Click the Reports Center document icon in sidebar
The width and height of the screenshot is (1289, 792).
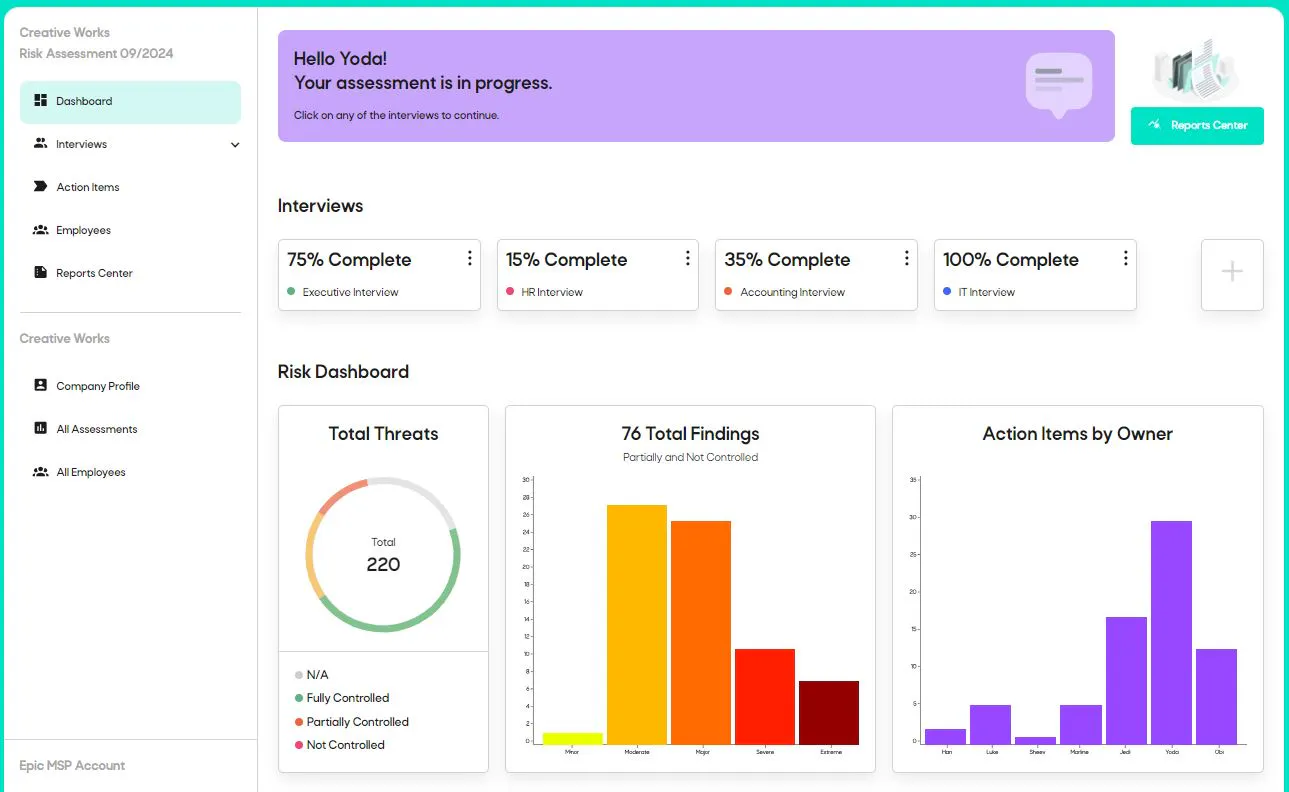(41, 272)
